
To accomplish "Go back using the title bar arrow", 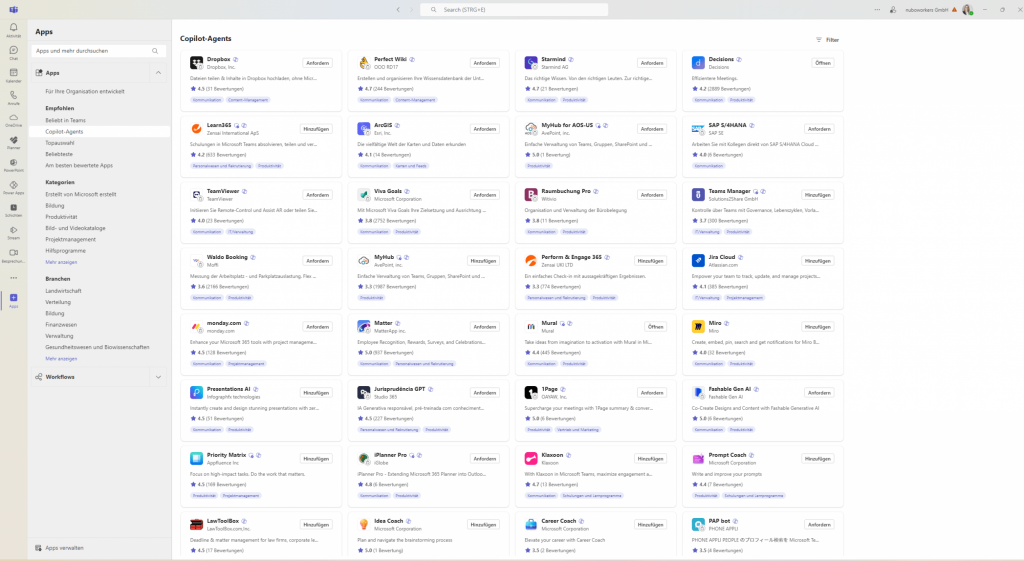I will [398, 10].
